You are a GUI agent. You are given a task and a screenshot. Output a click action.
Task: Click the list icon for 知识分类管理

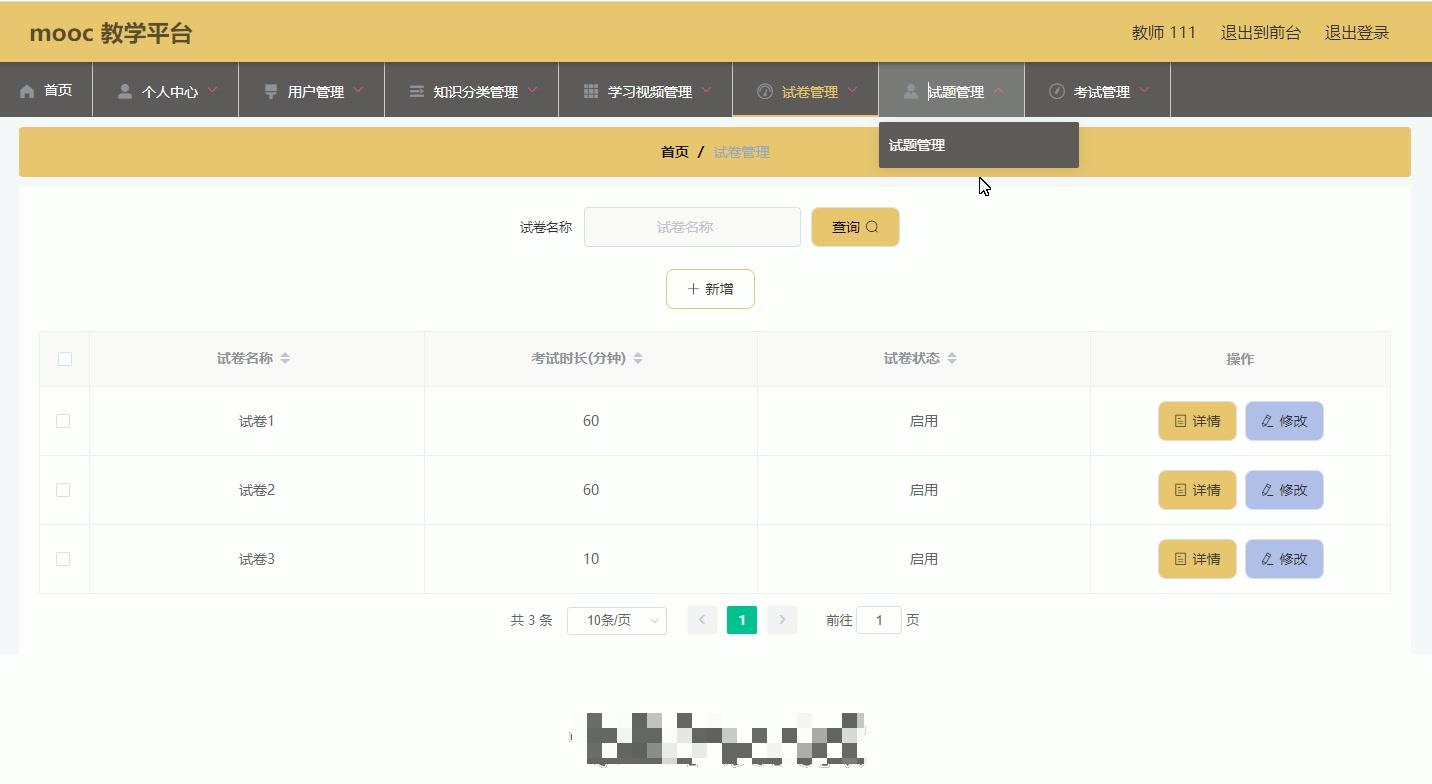point(416,91)
